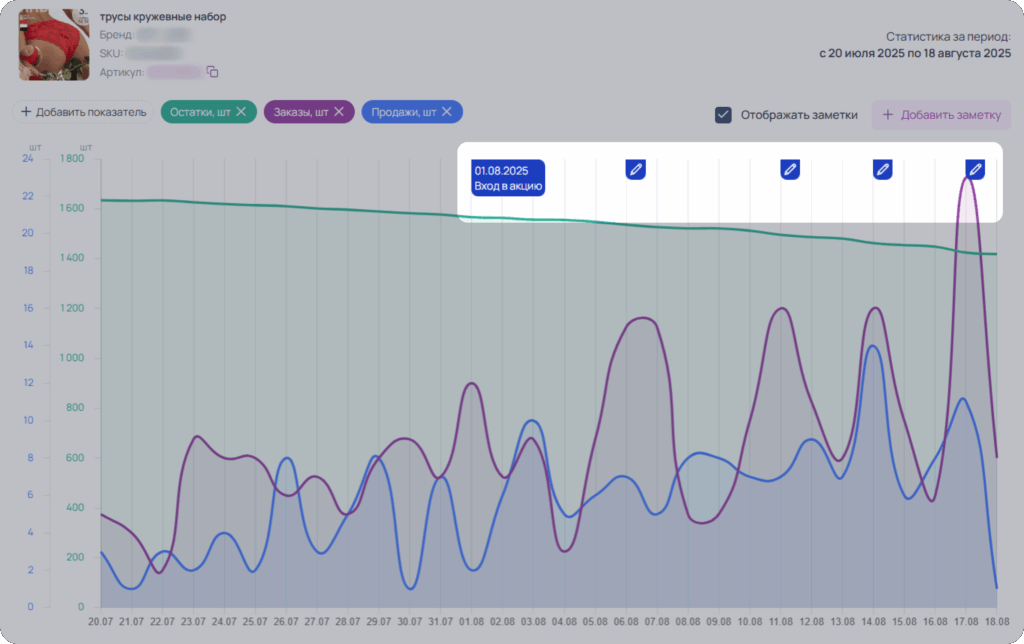Copy the article number with copy icon

point(212,72)
